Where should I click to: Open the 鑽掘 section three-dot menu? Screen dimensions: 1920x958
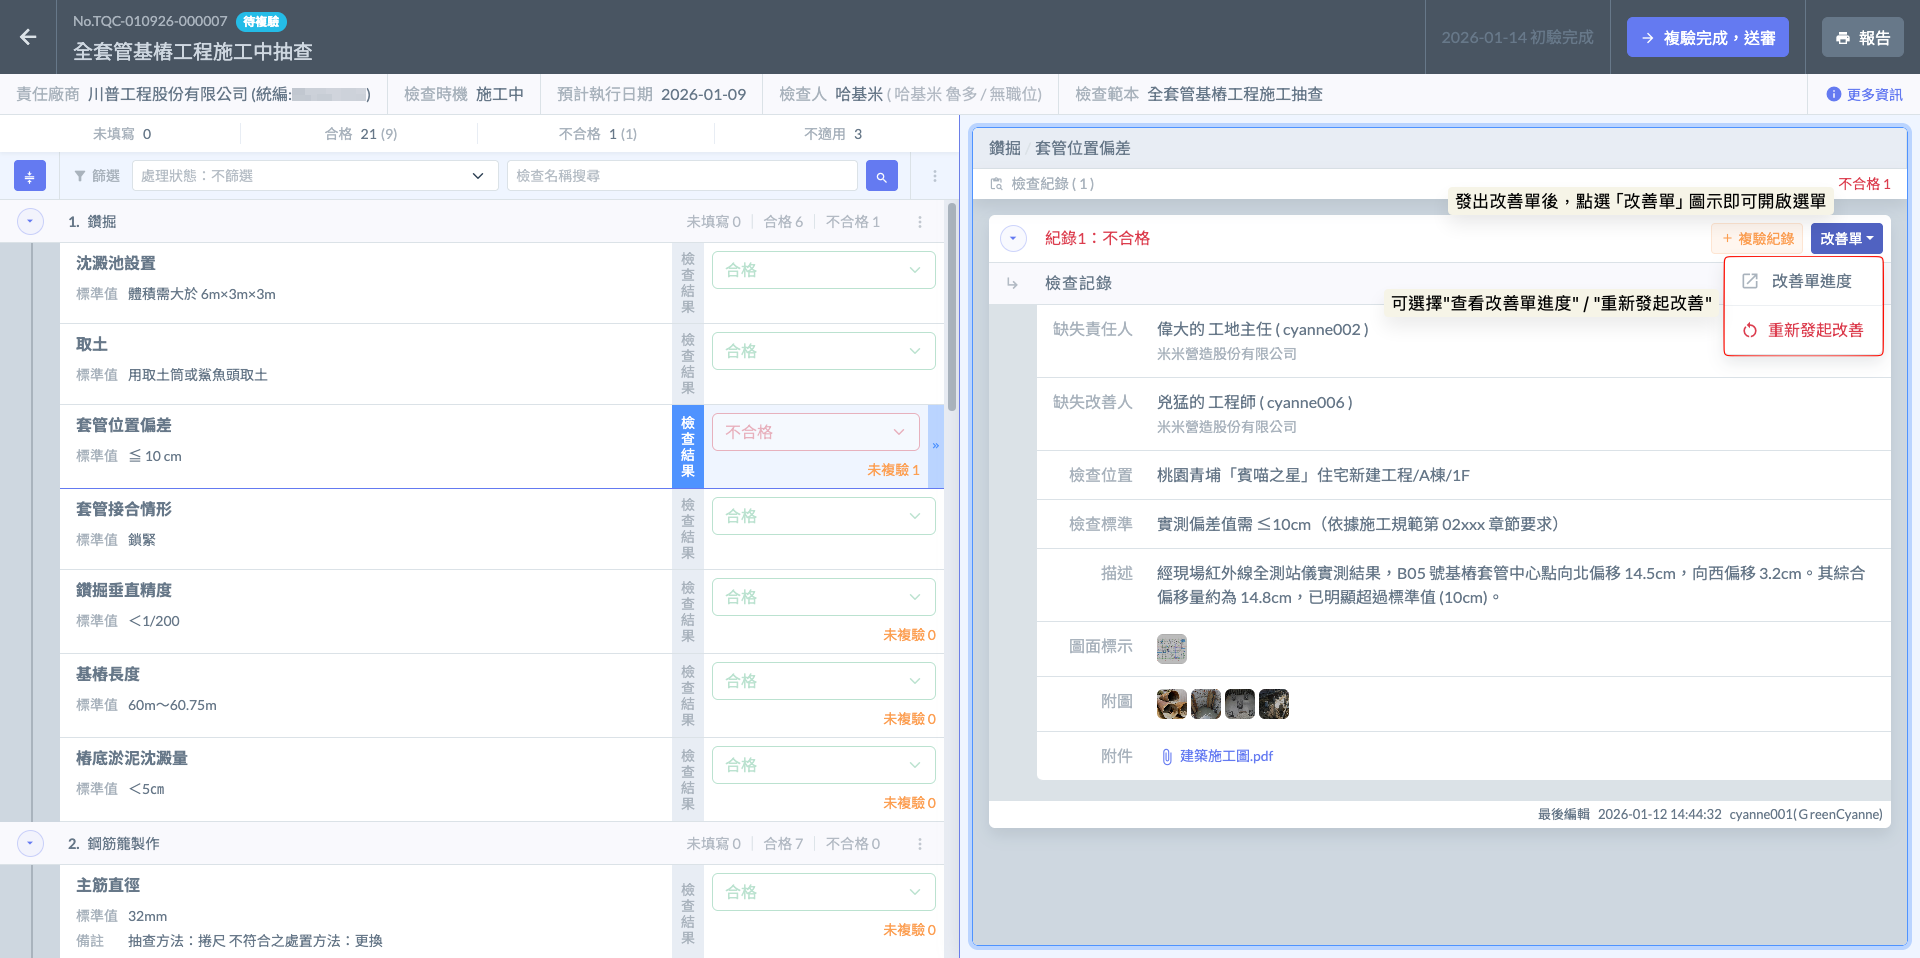[x=920, y=222]
